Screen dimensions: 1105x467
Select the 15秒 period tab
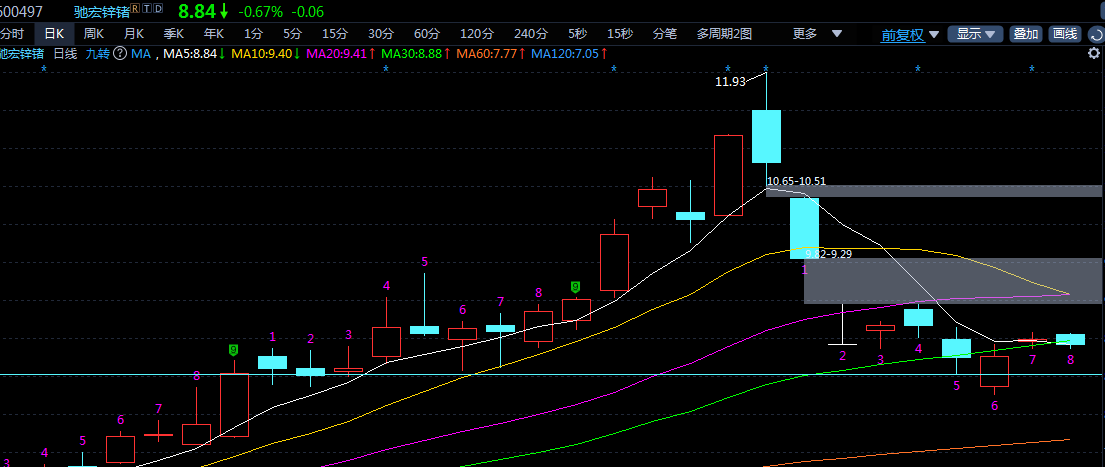click(620, 34)
